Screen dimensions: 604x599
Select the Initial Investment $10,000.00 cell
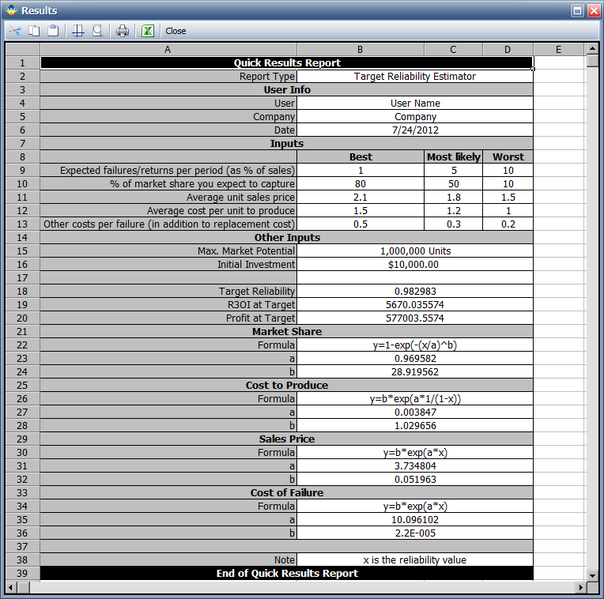coord(414,265)
